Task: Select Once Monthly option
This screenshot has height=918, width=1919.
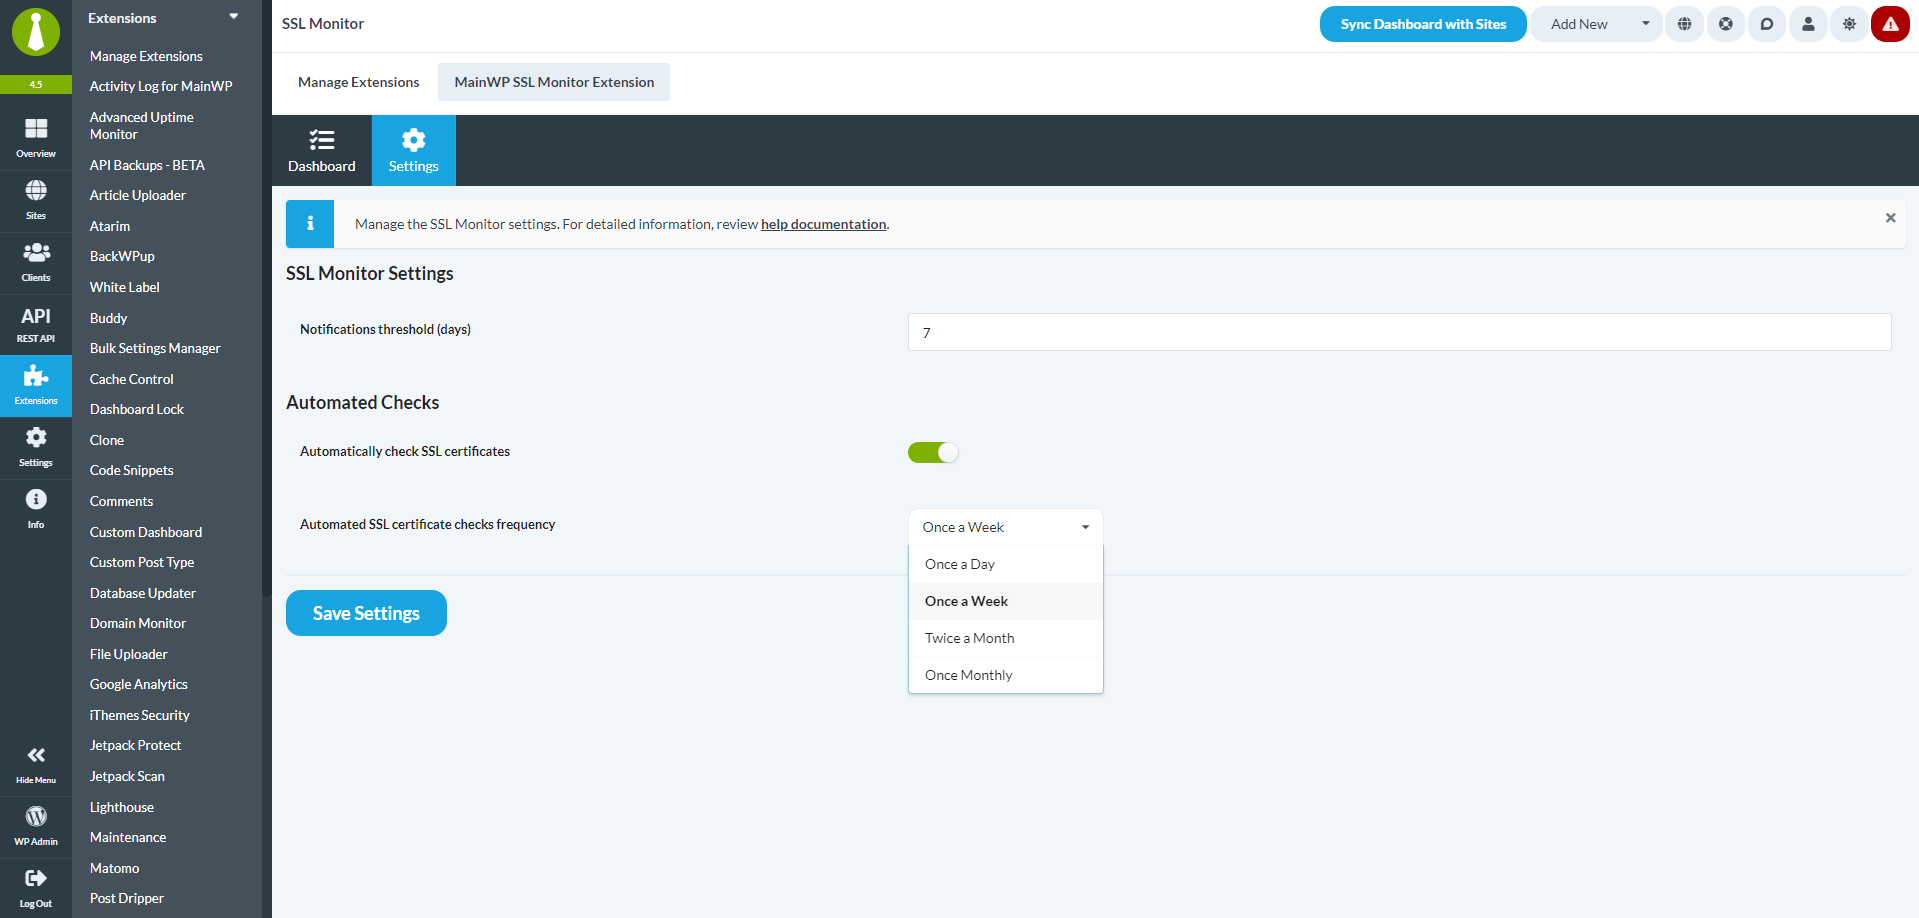Action: click(x=1005, y=675)
